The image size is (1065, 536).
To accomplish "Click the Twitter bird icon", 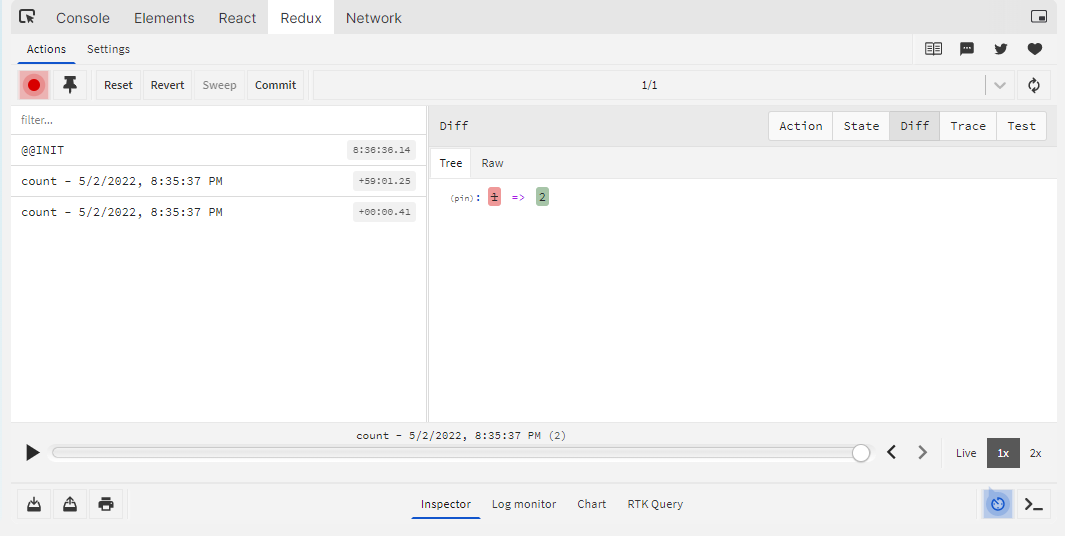I will coord(1000,49).
